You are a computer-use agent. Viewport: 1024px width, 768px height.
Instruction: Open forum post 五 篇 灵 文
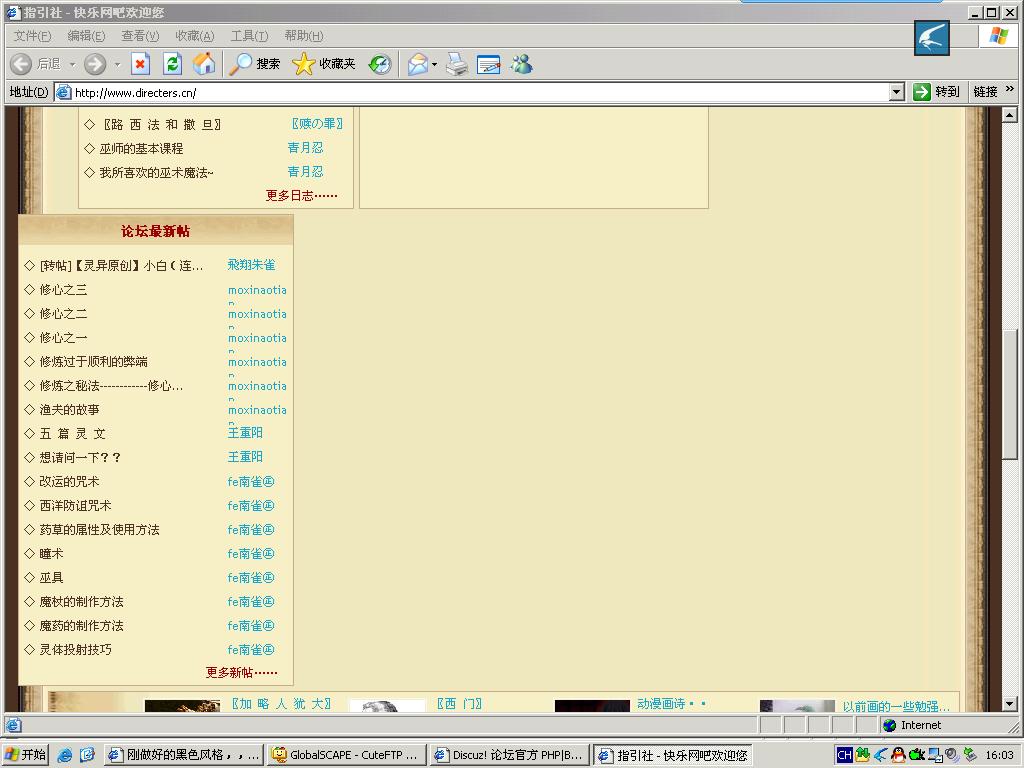(x=72, y=434)
